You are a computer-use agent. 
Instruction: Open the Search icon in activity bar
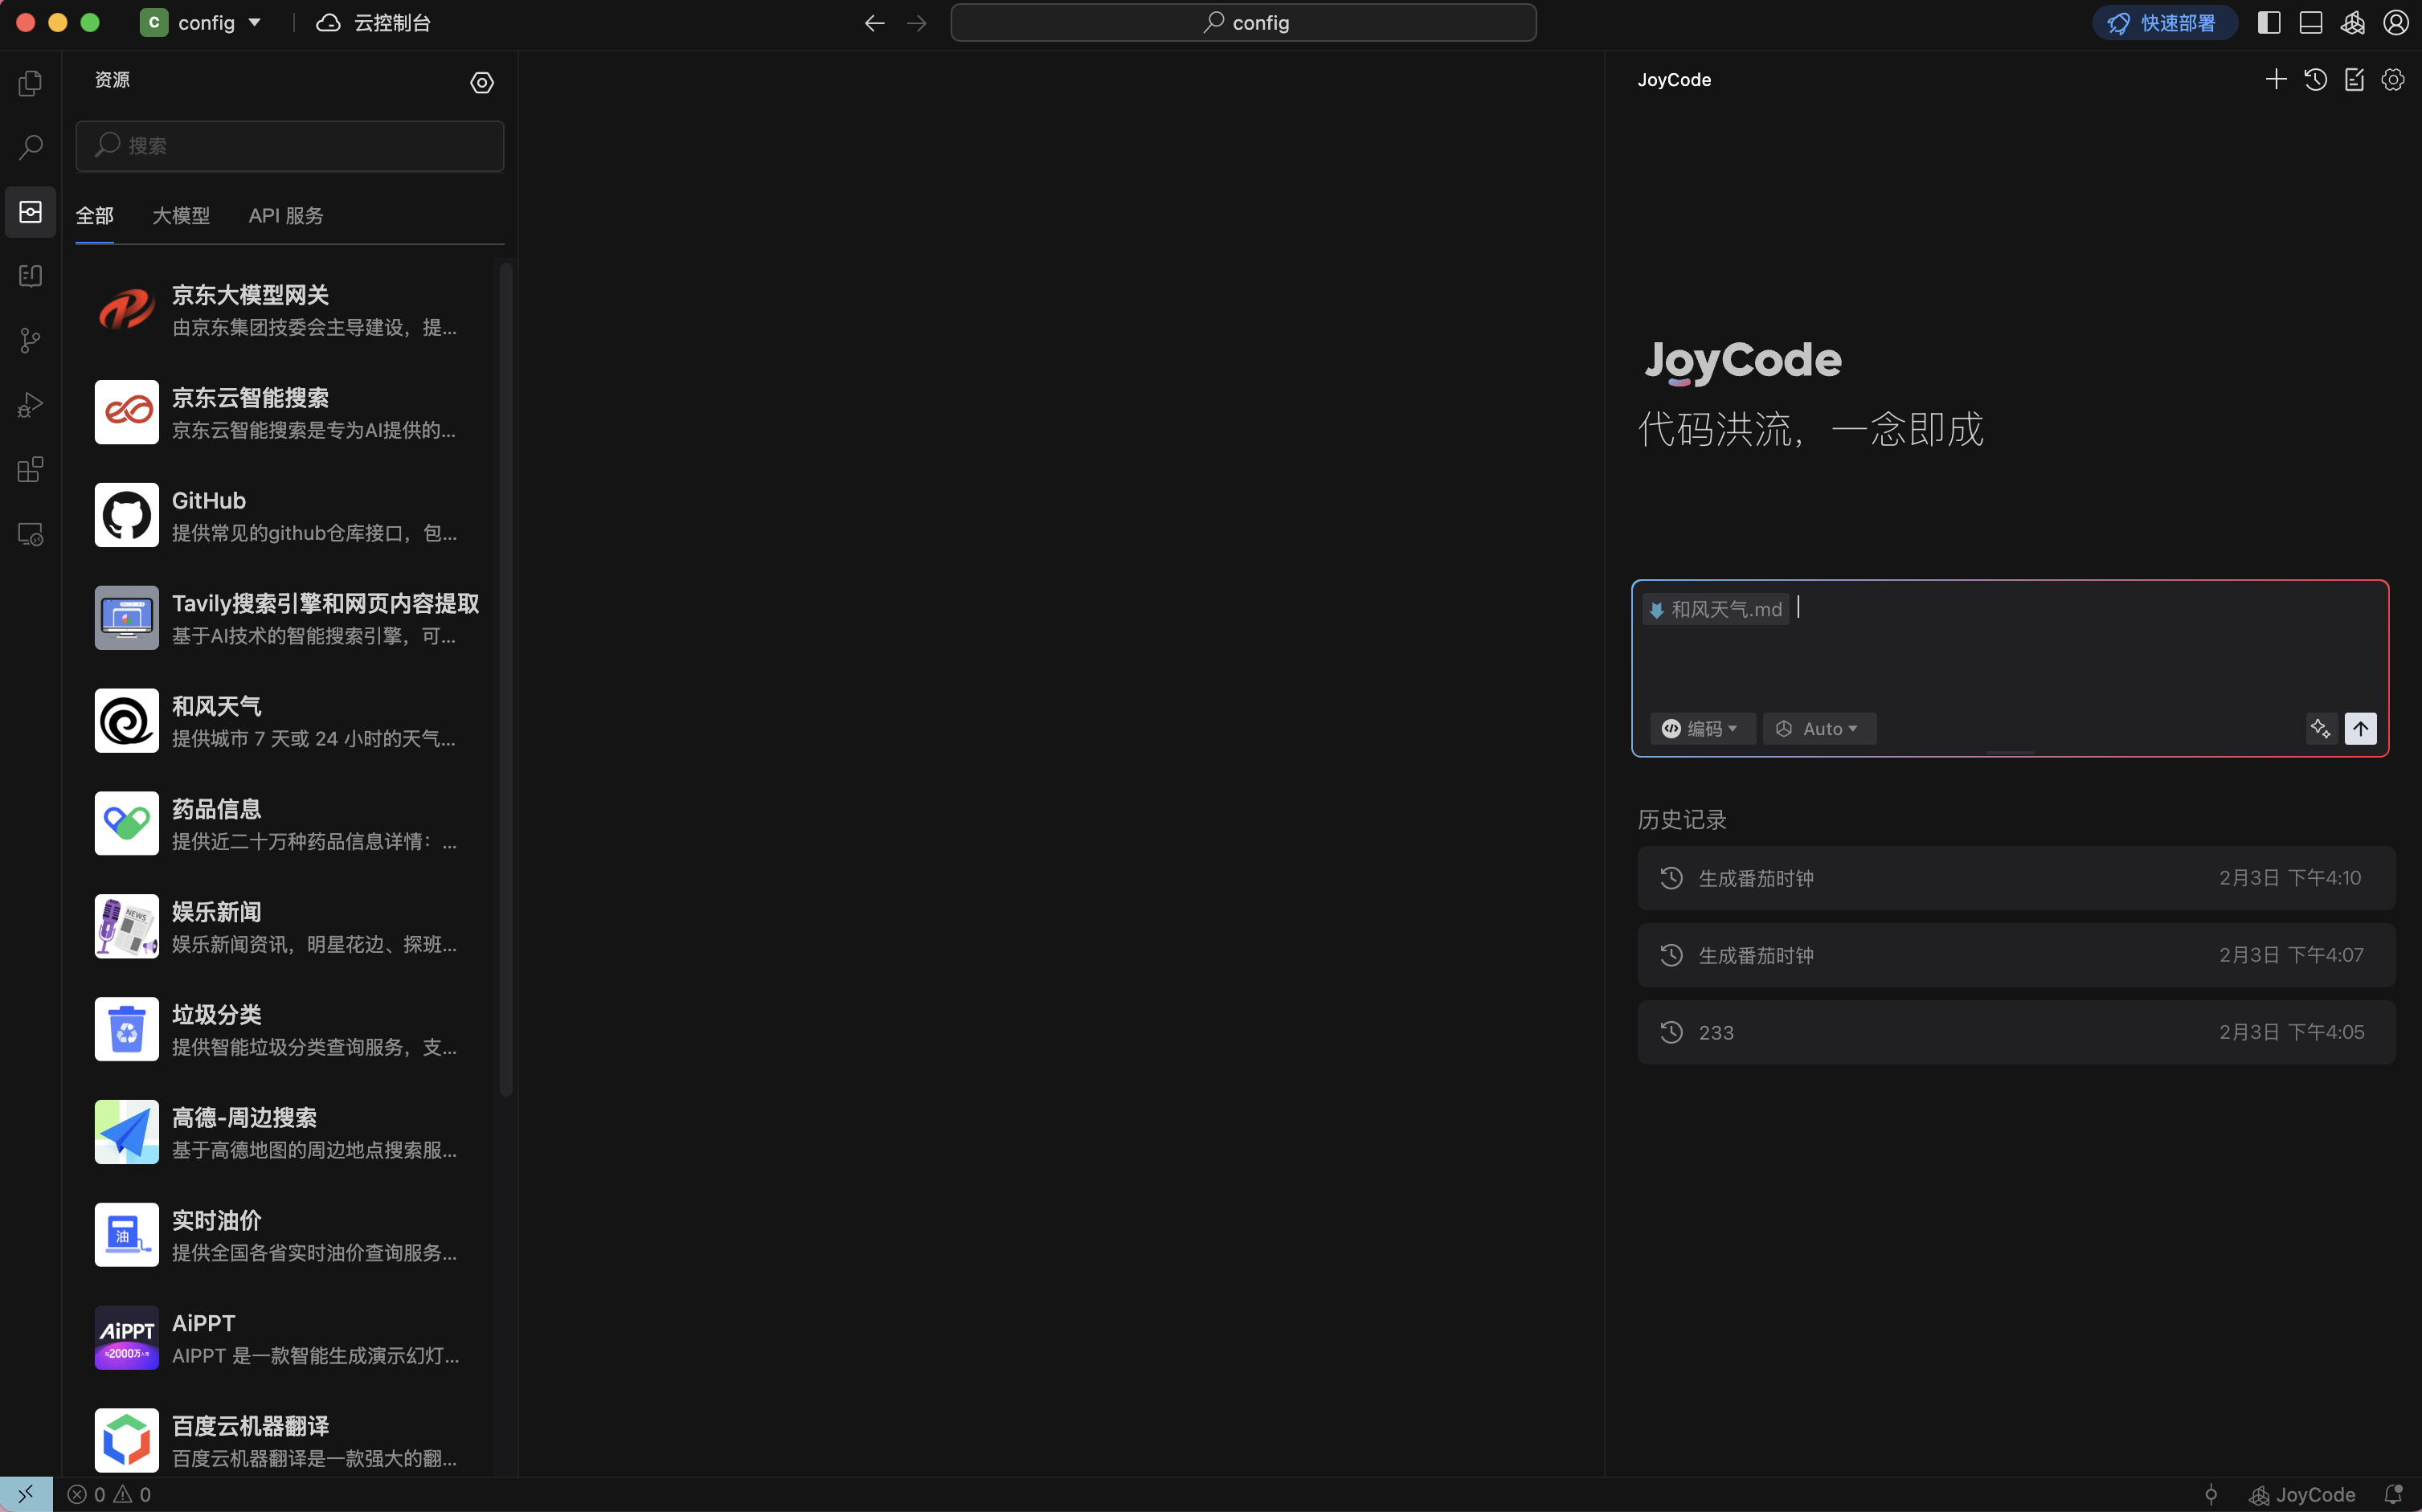point(31,147)
